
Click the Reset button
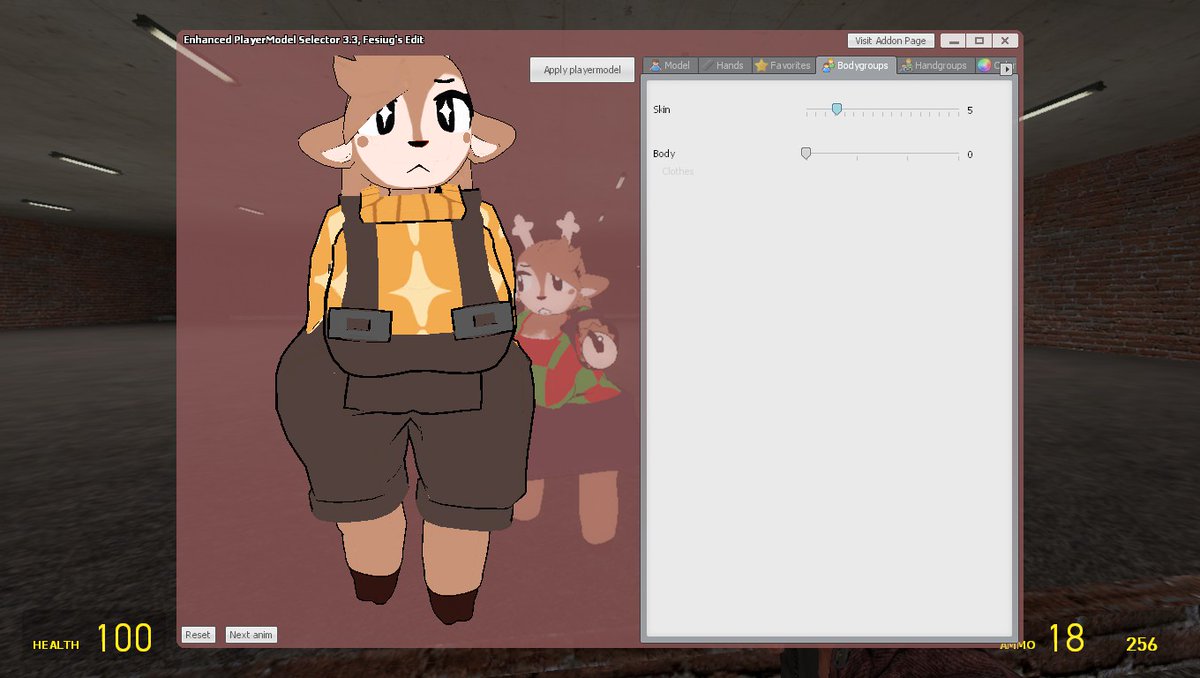click(197, 634)
